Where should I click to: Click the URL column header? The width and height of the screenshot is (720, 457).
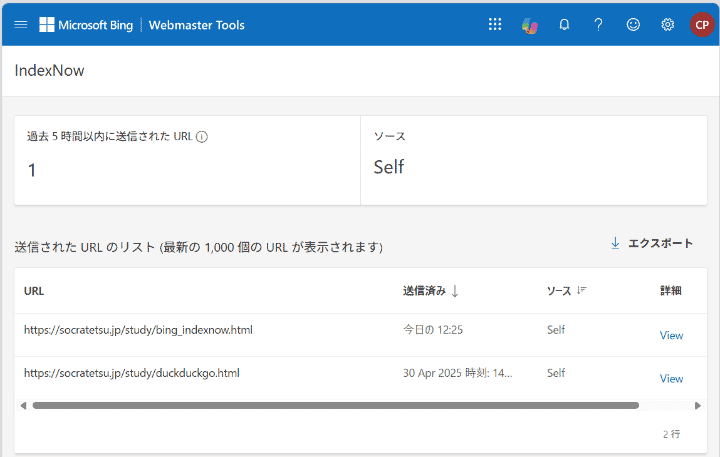tap(34, 291)
